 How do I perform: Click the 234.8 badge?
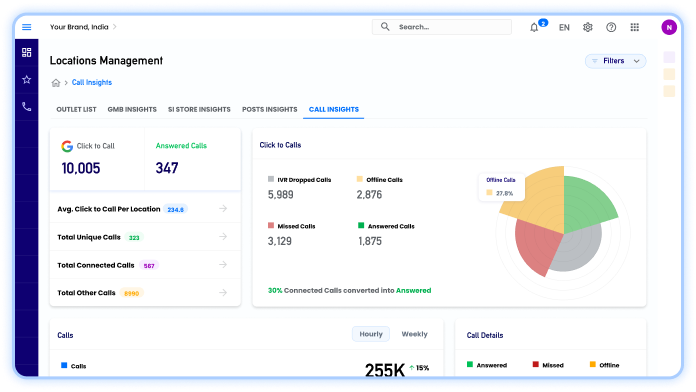(175, 210)
